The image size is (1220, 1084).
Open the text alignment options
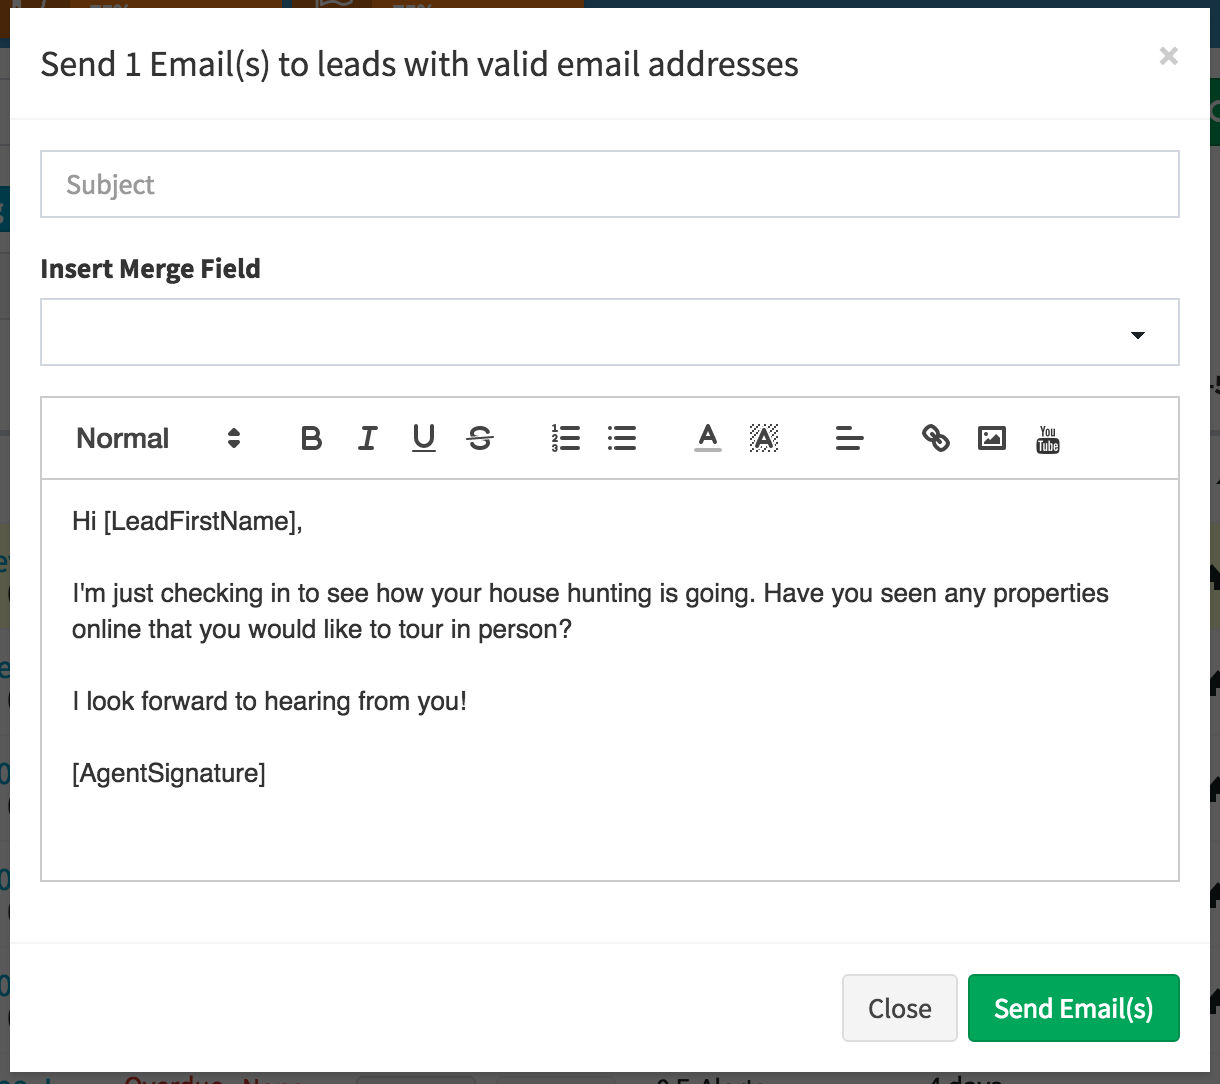[x=849, y=438]
